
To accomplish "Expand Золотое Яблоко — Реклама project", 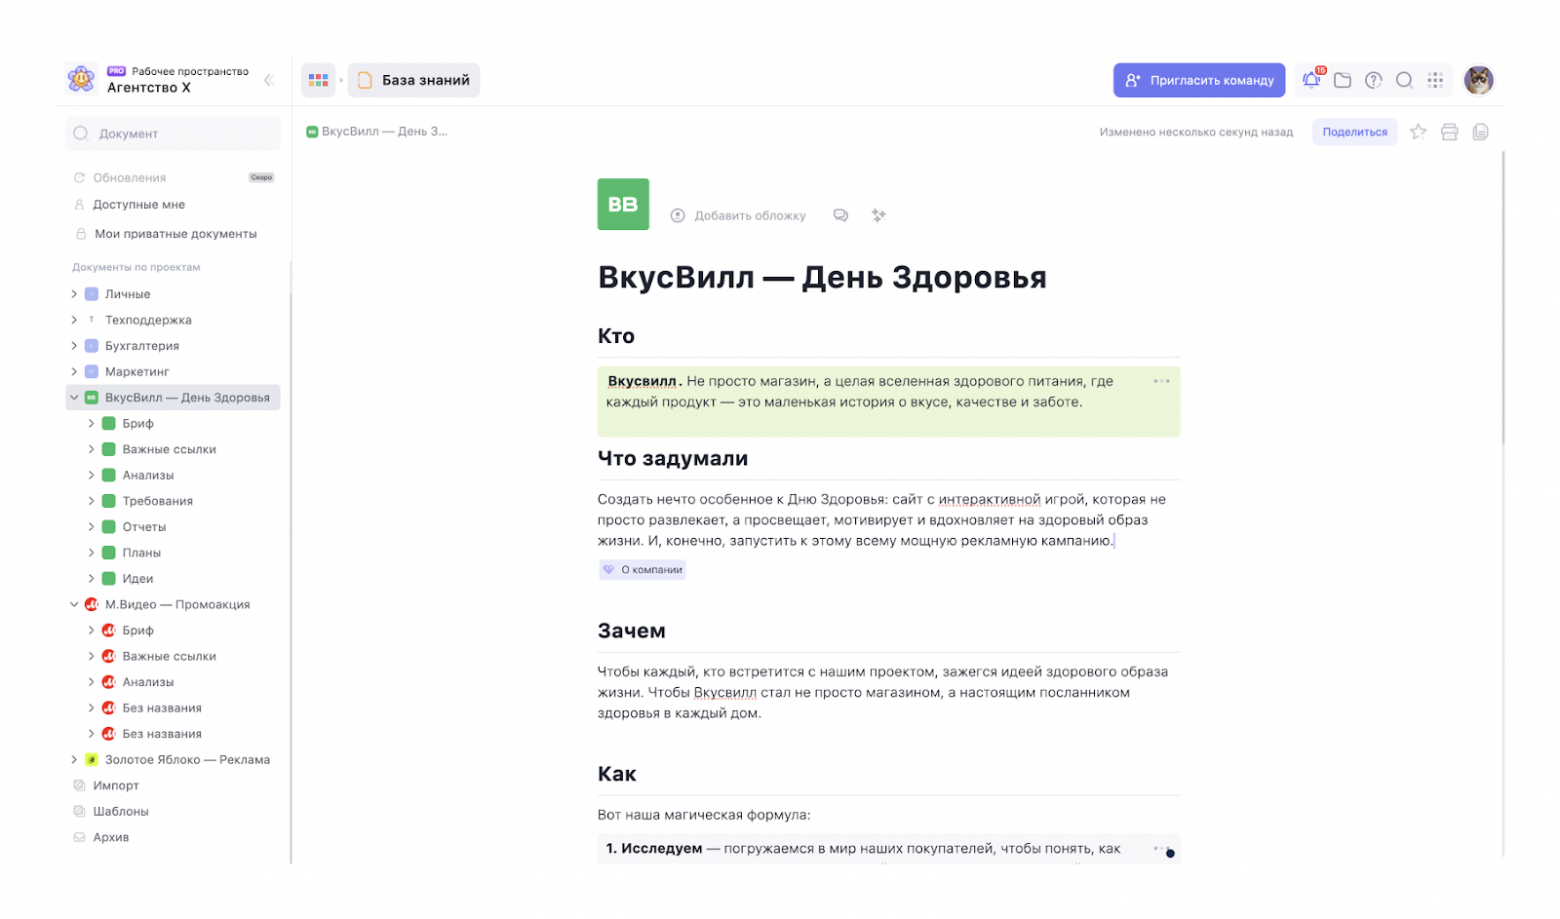I will coord(73,759).
